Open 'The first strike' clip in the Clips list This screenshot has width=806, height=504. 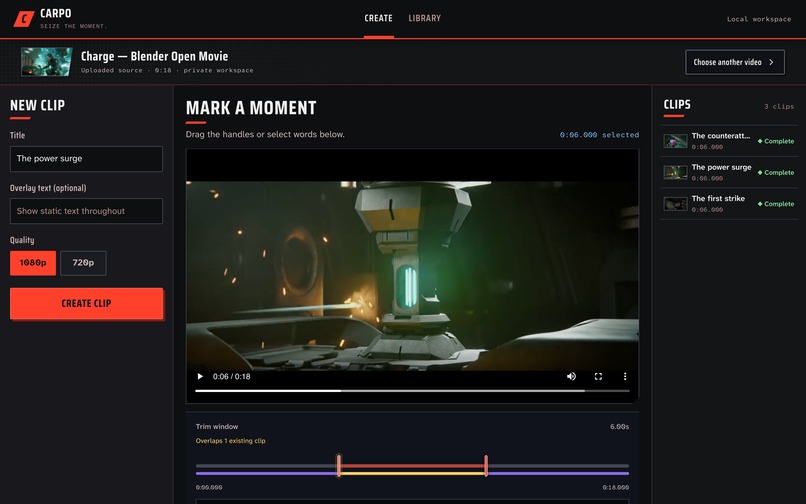pyautogui.click(x=729, y=204)
